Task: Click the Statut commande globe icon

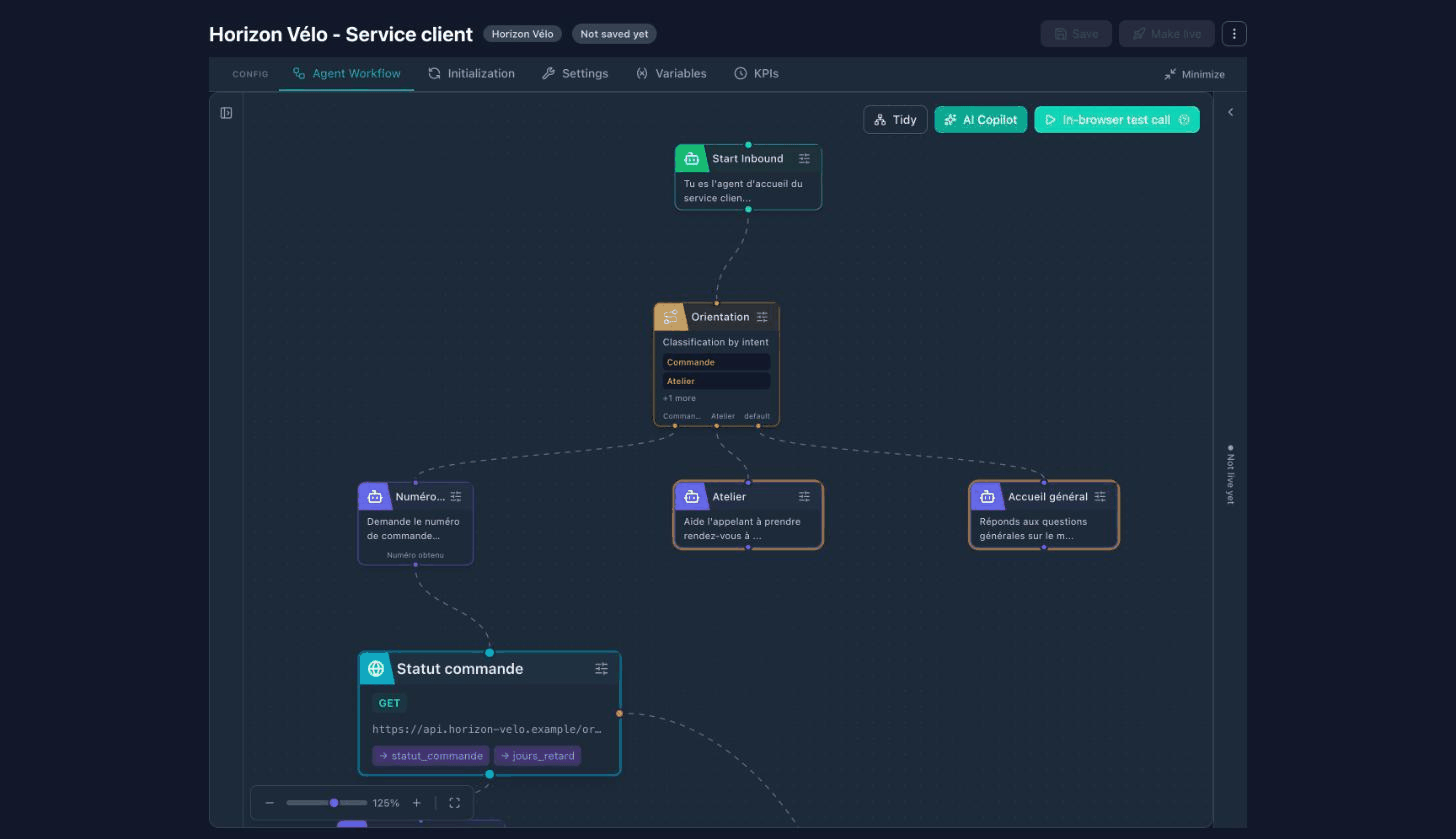Action: (376, 669)
